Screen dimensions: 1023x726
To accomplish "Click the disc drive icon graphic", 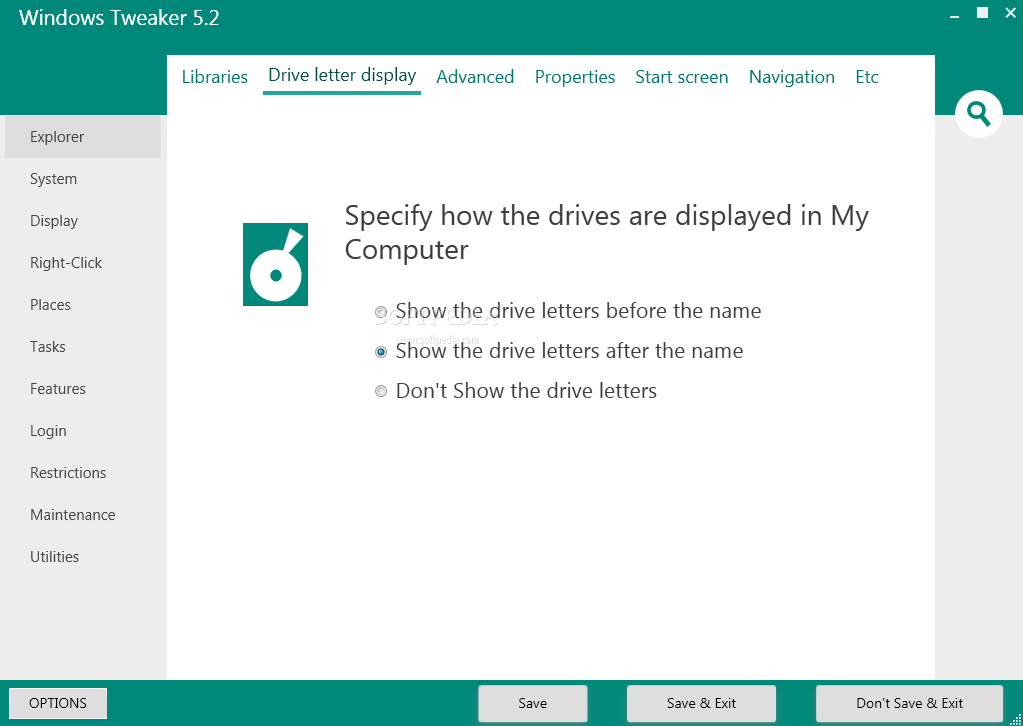I will pos(275,264).
